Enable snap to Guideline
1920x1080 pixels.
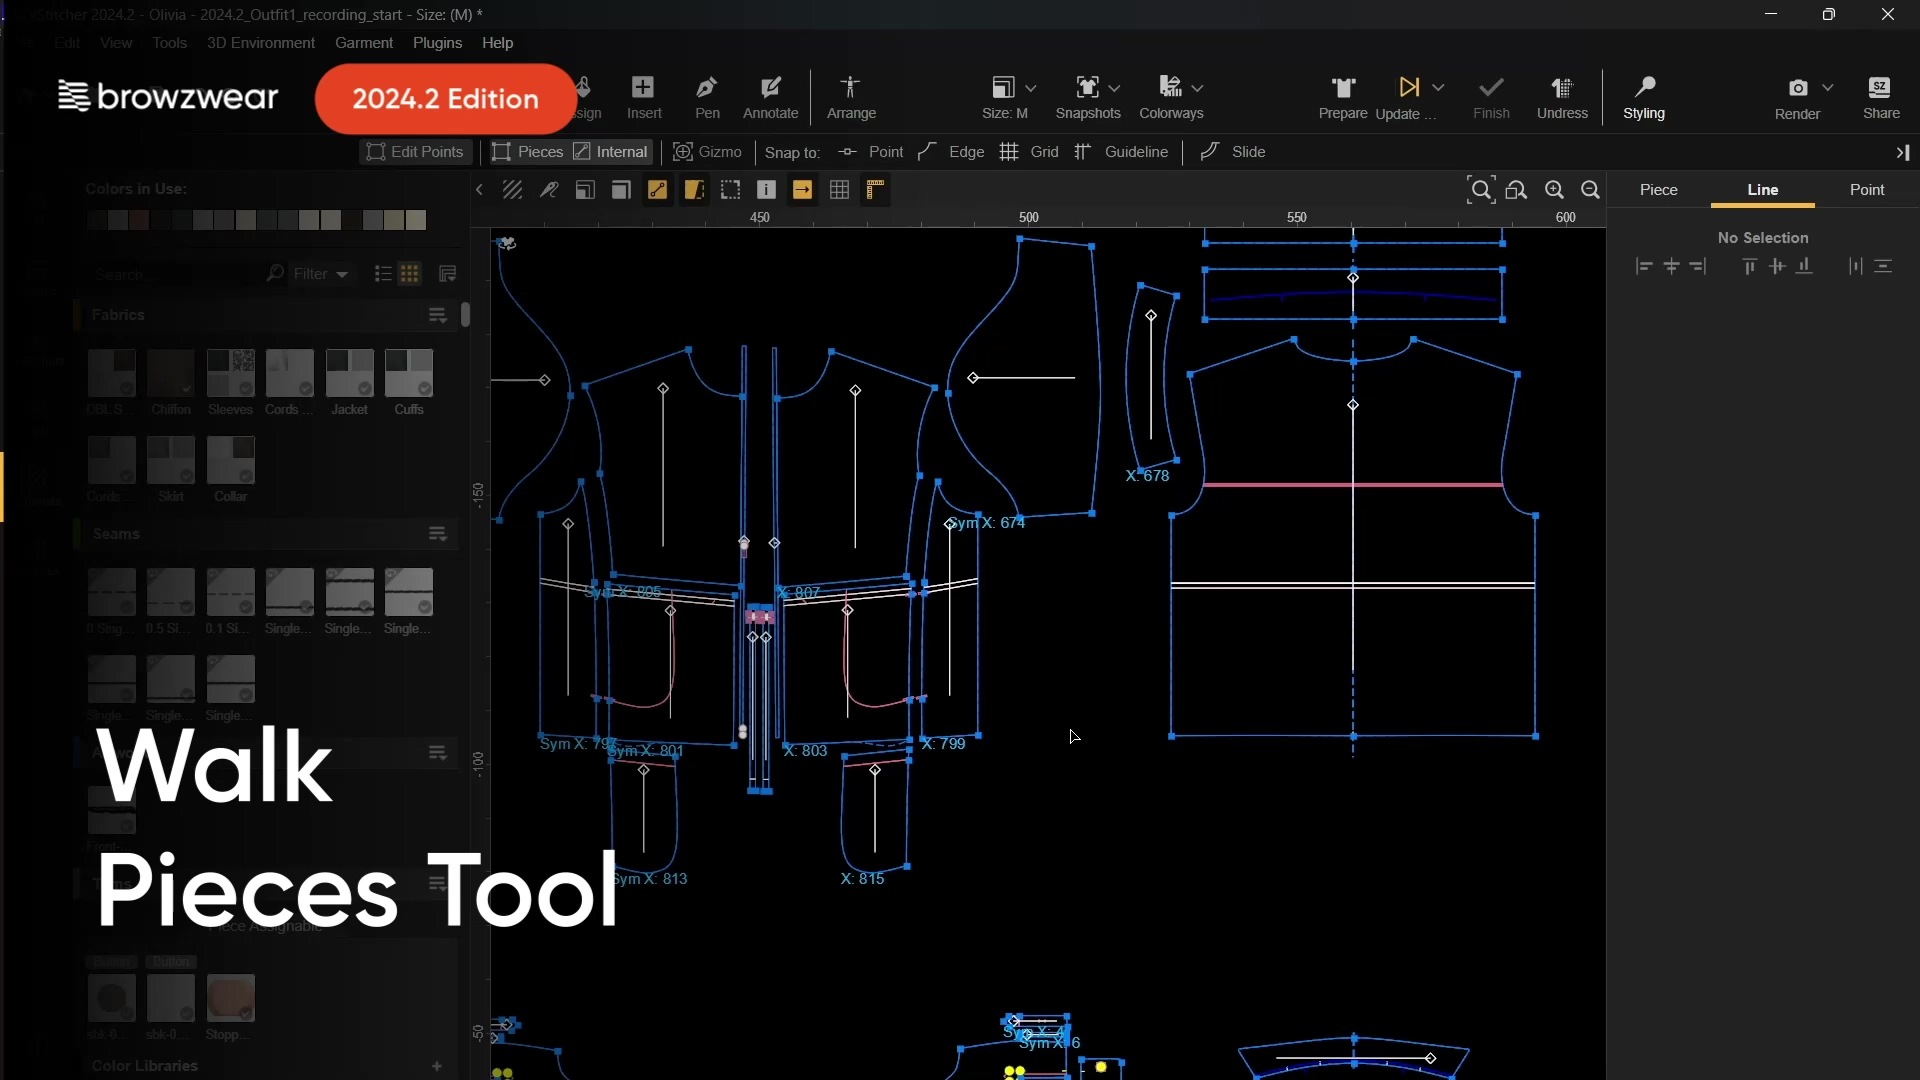(x=1121, y=152)
